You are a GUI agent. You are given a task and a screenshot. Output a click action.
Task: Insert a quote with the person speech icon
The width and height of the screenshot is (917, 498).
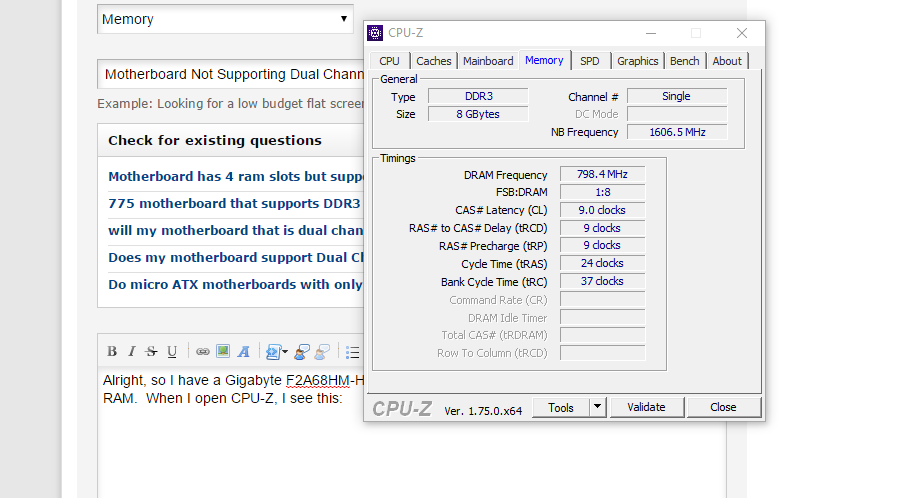[302, 351]
